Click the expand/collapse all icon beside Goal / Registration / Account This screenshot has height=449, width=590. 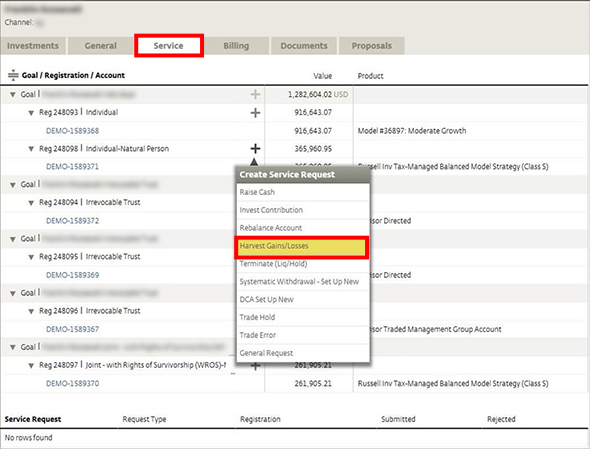tap(13, 75)
